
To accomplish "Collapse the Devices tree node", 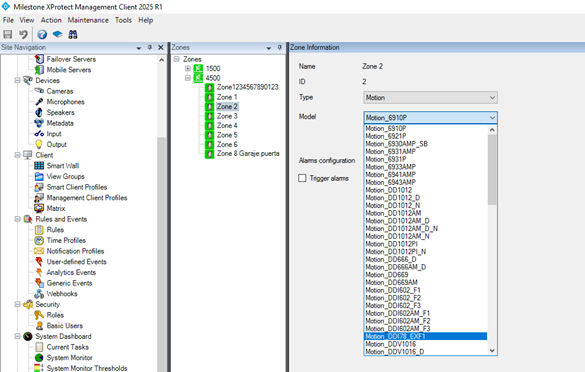I will [17, 80].
